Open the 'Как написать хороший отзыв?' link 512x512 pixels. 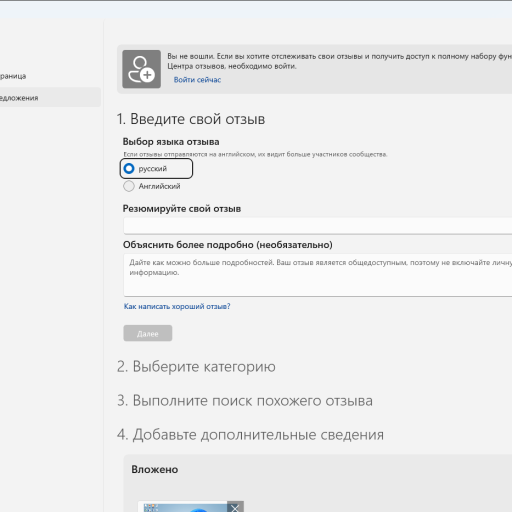point(177,306)
